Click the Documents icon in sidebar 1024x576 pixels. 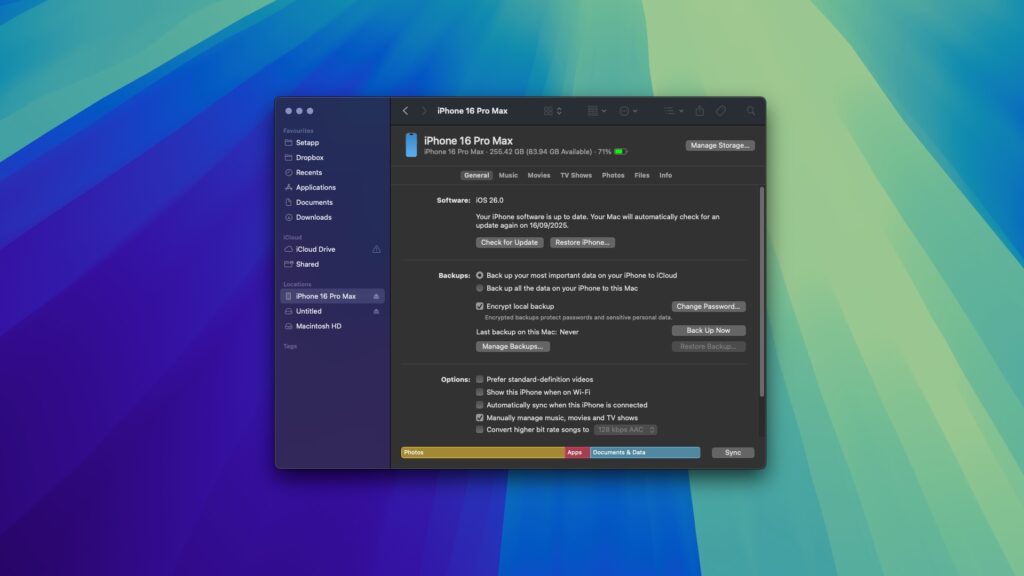tap(289, 202)
